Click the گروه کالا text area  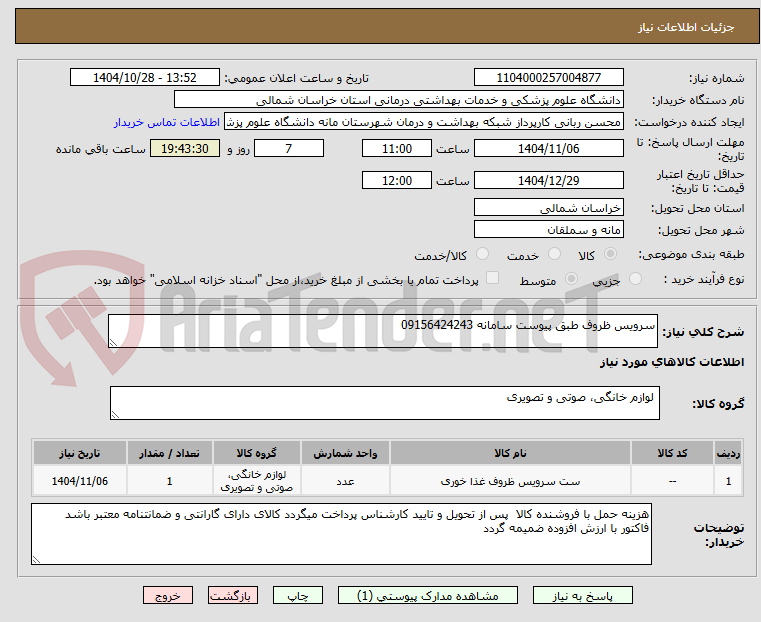(x=384, y=403)
